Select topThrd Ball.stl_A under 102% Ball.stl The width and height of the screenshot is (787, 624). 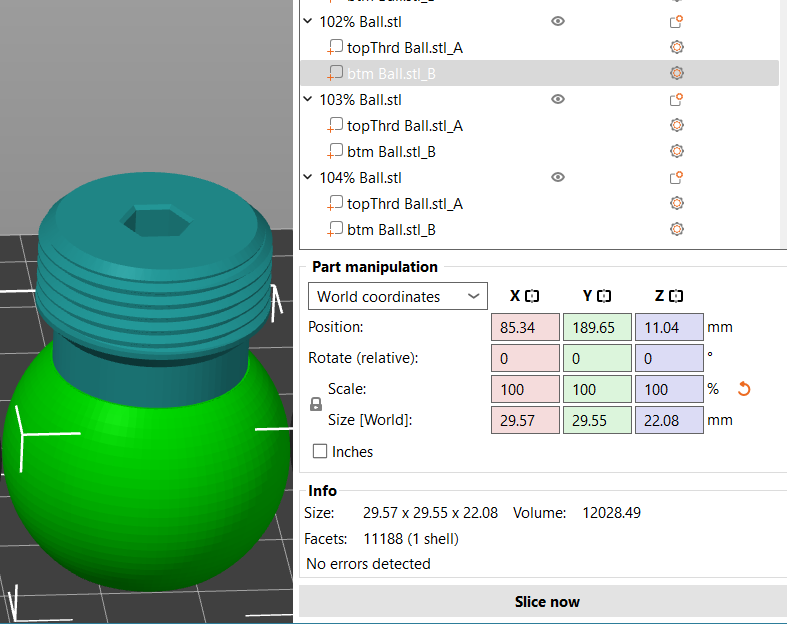coord(540,48)
